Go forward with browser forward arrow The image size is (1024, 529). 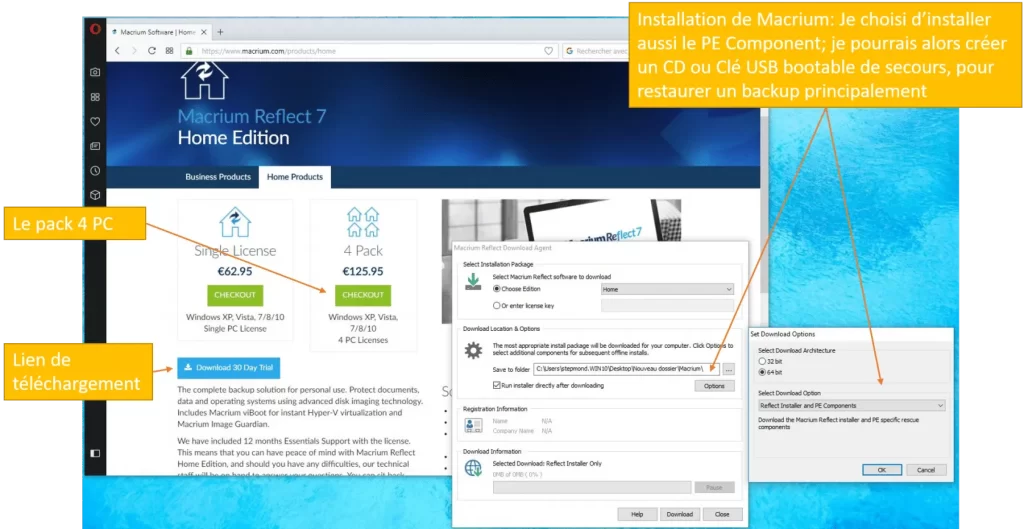[x=134, y=50]
